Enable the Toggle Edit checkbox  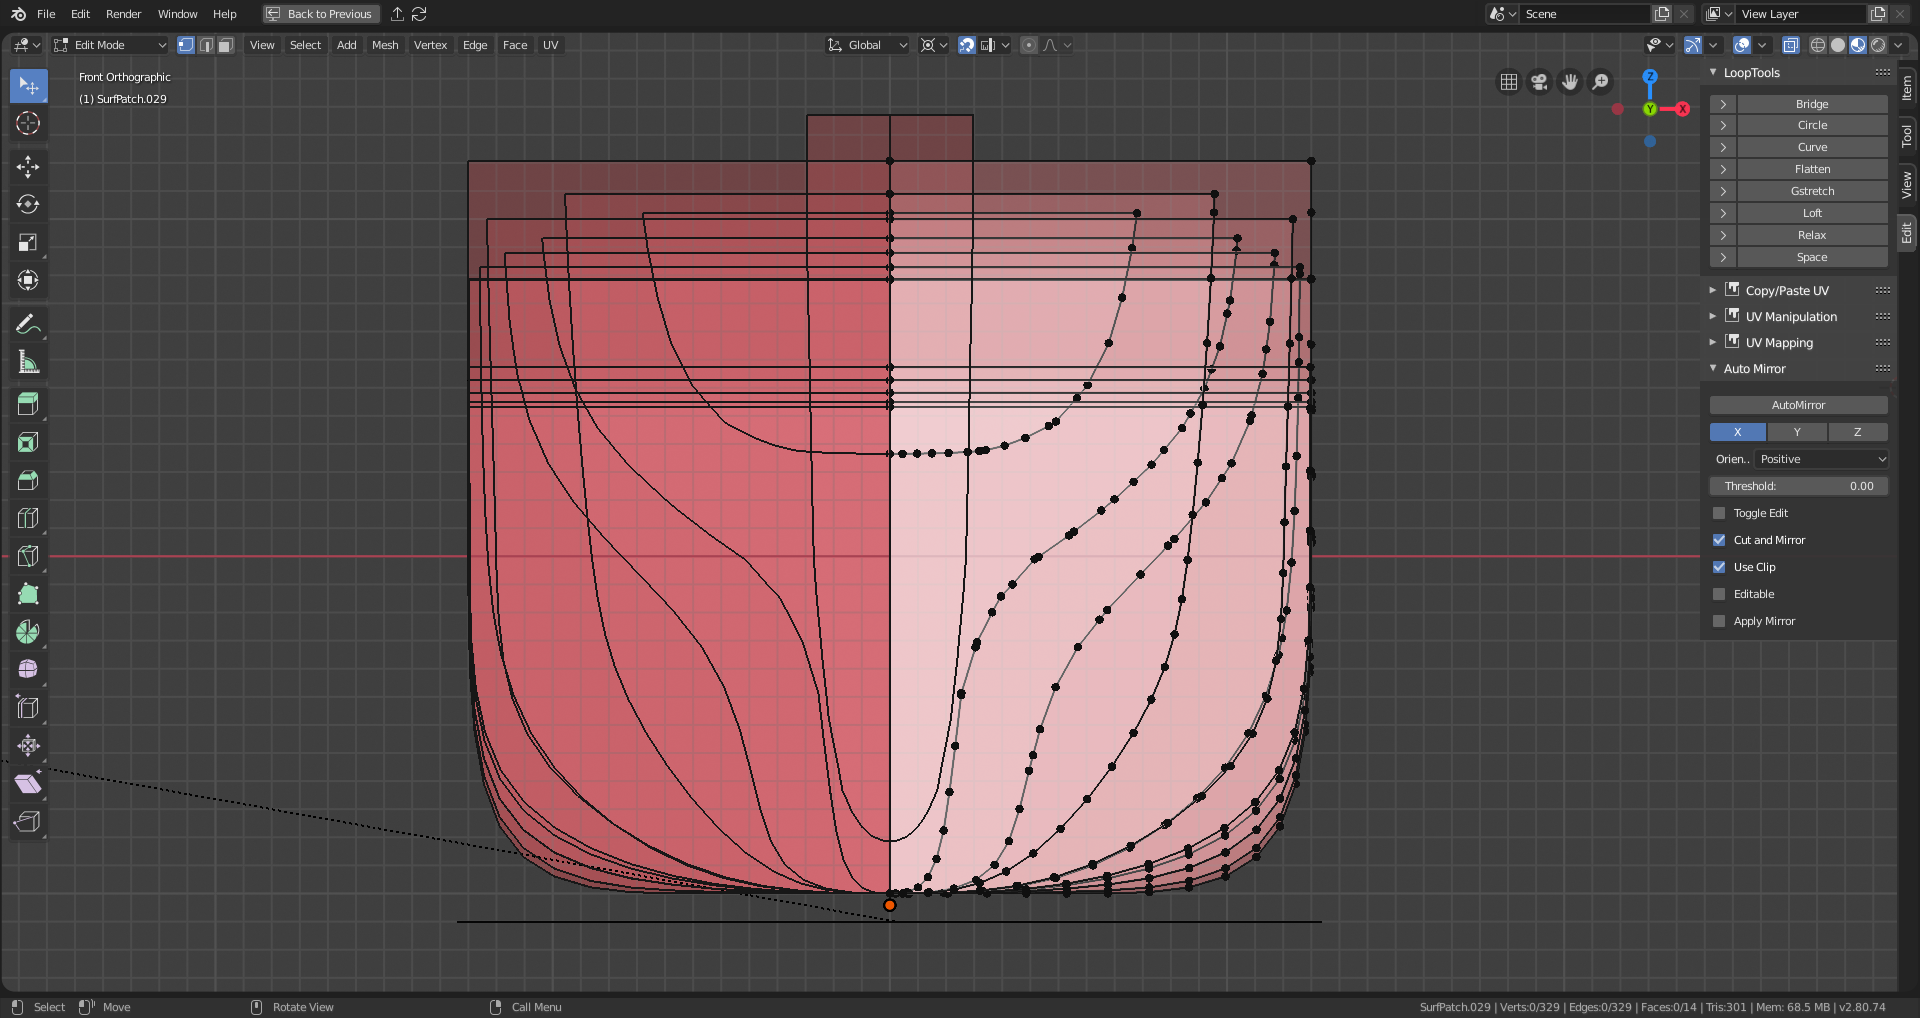pyautogui.click(x=1719, y=513)
